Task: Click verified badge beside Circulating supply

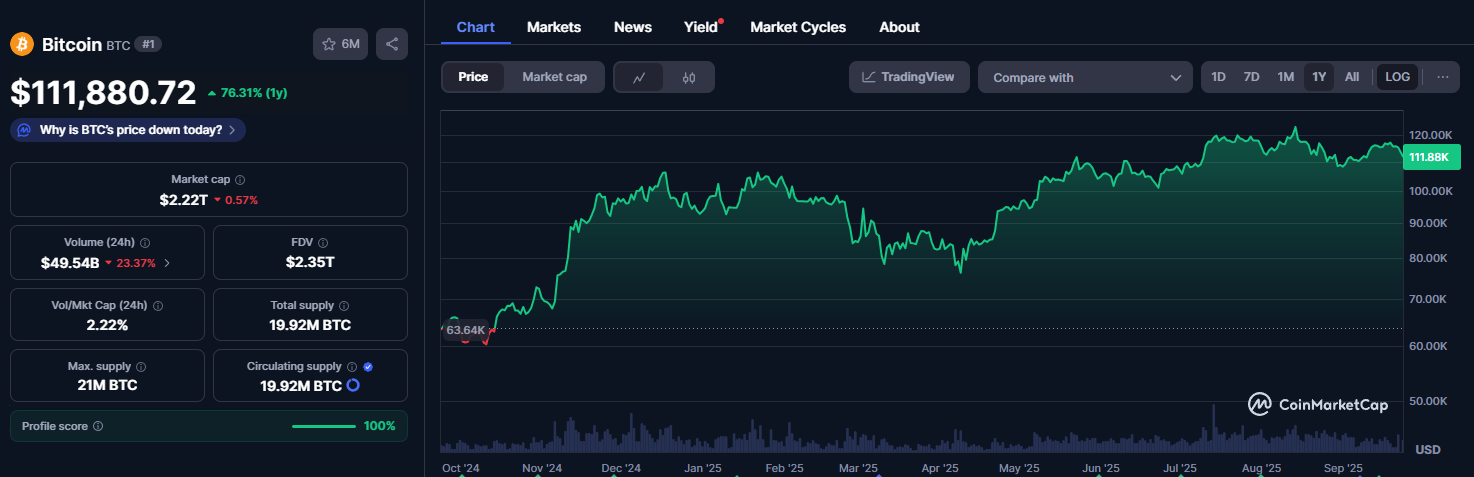Action: [x=368, y=367]
